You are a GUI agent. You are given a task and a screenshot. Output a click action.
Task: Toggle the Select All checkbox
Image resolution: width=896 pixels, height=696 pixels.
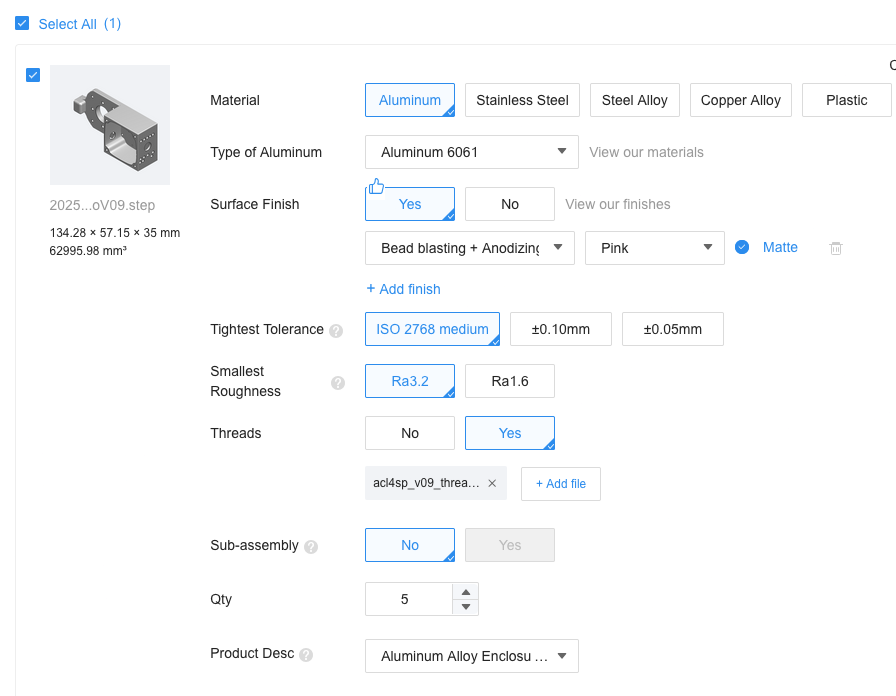[x=22, y=24]
